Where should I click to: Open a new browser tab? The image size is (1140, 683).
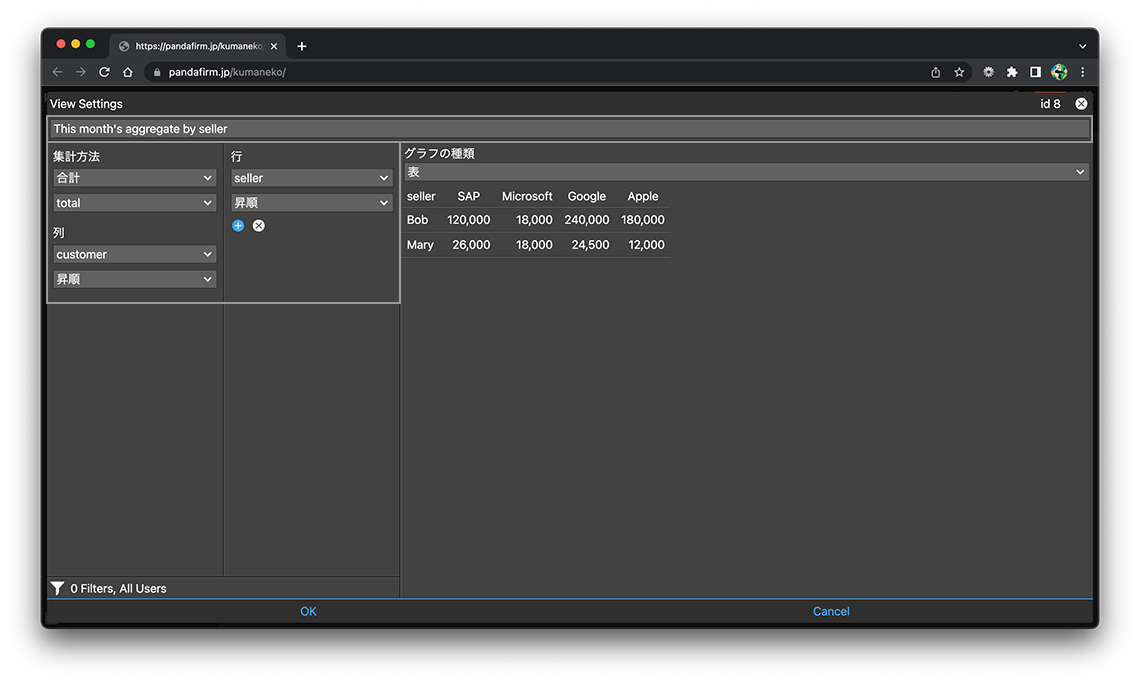click(x=302, y=46)
